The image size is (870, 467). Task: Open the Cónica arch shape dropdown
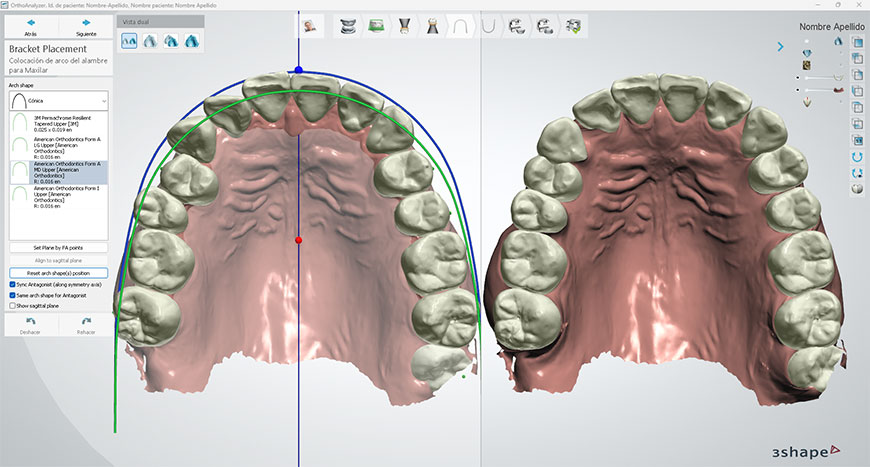[58, 101]
